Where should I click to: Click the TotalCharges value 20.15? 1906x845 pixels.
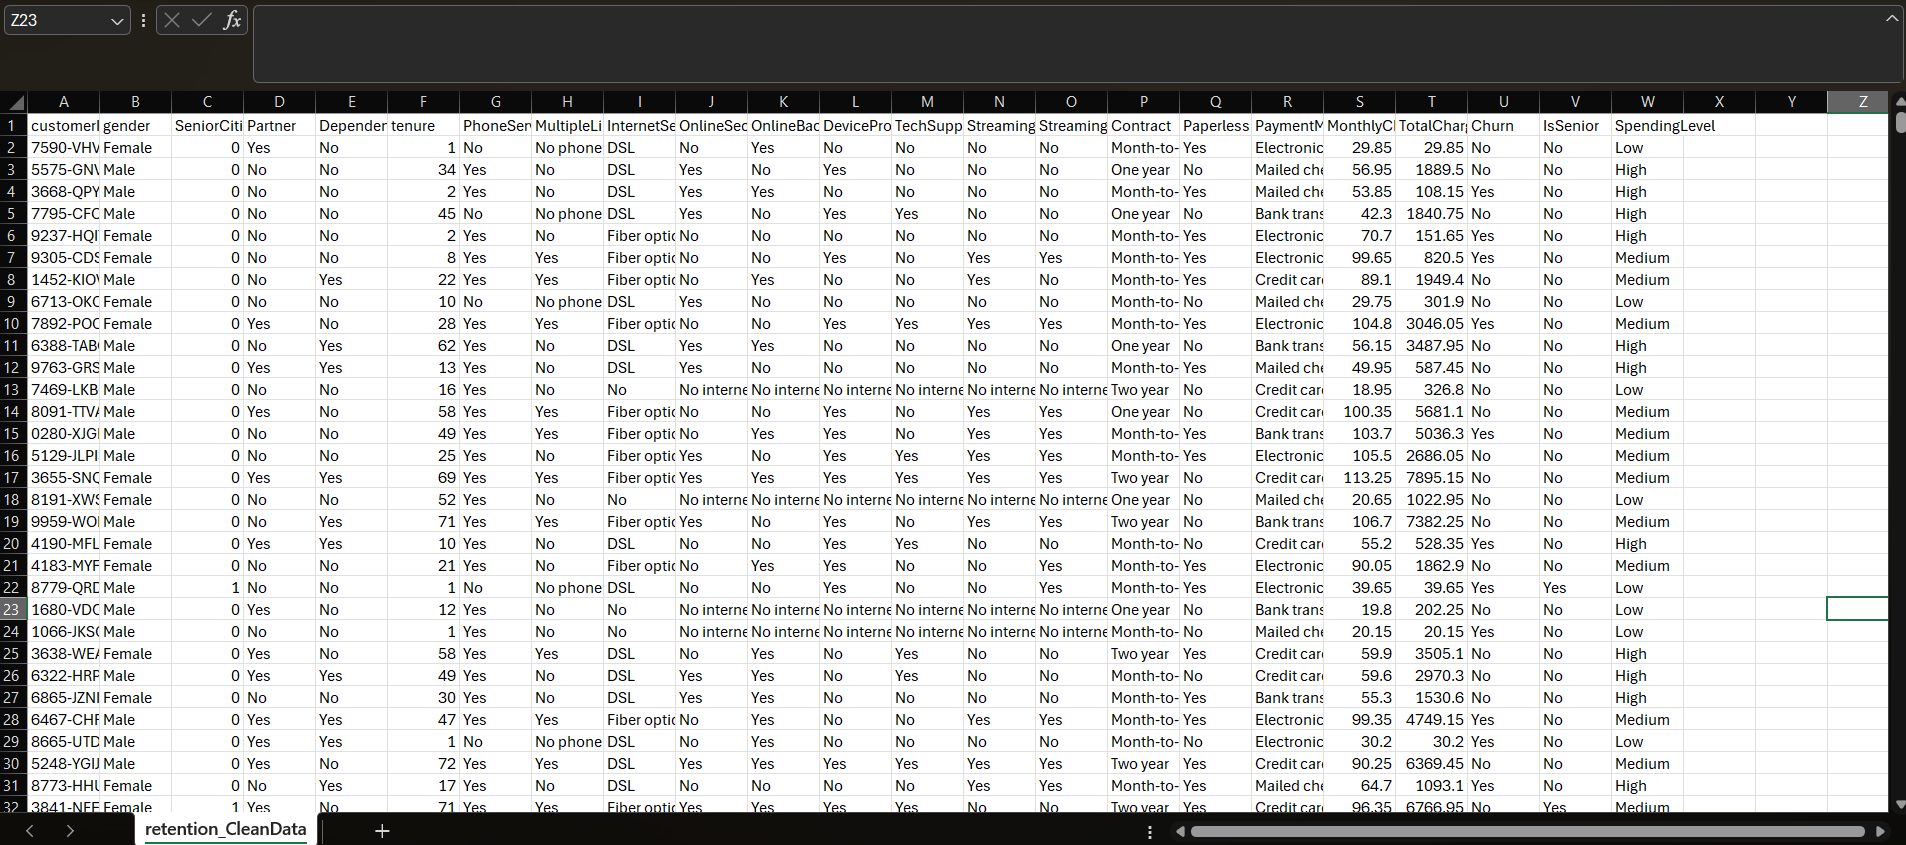1432,632
